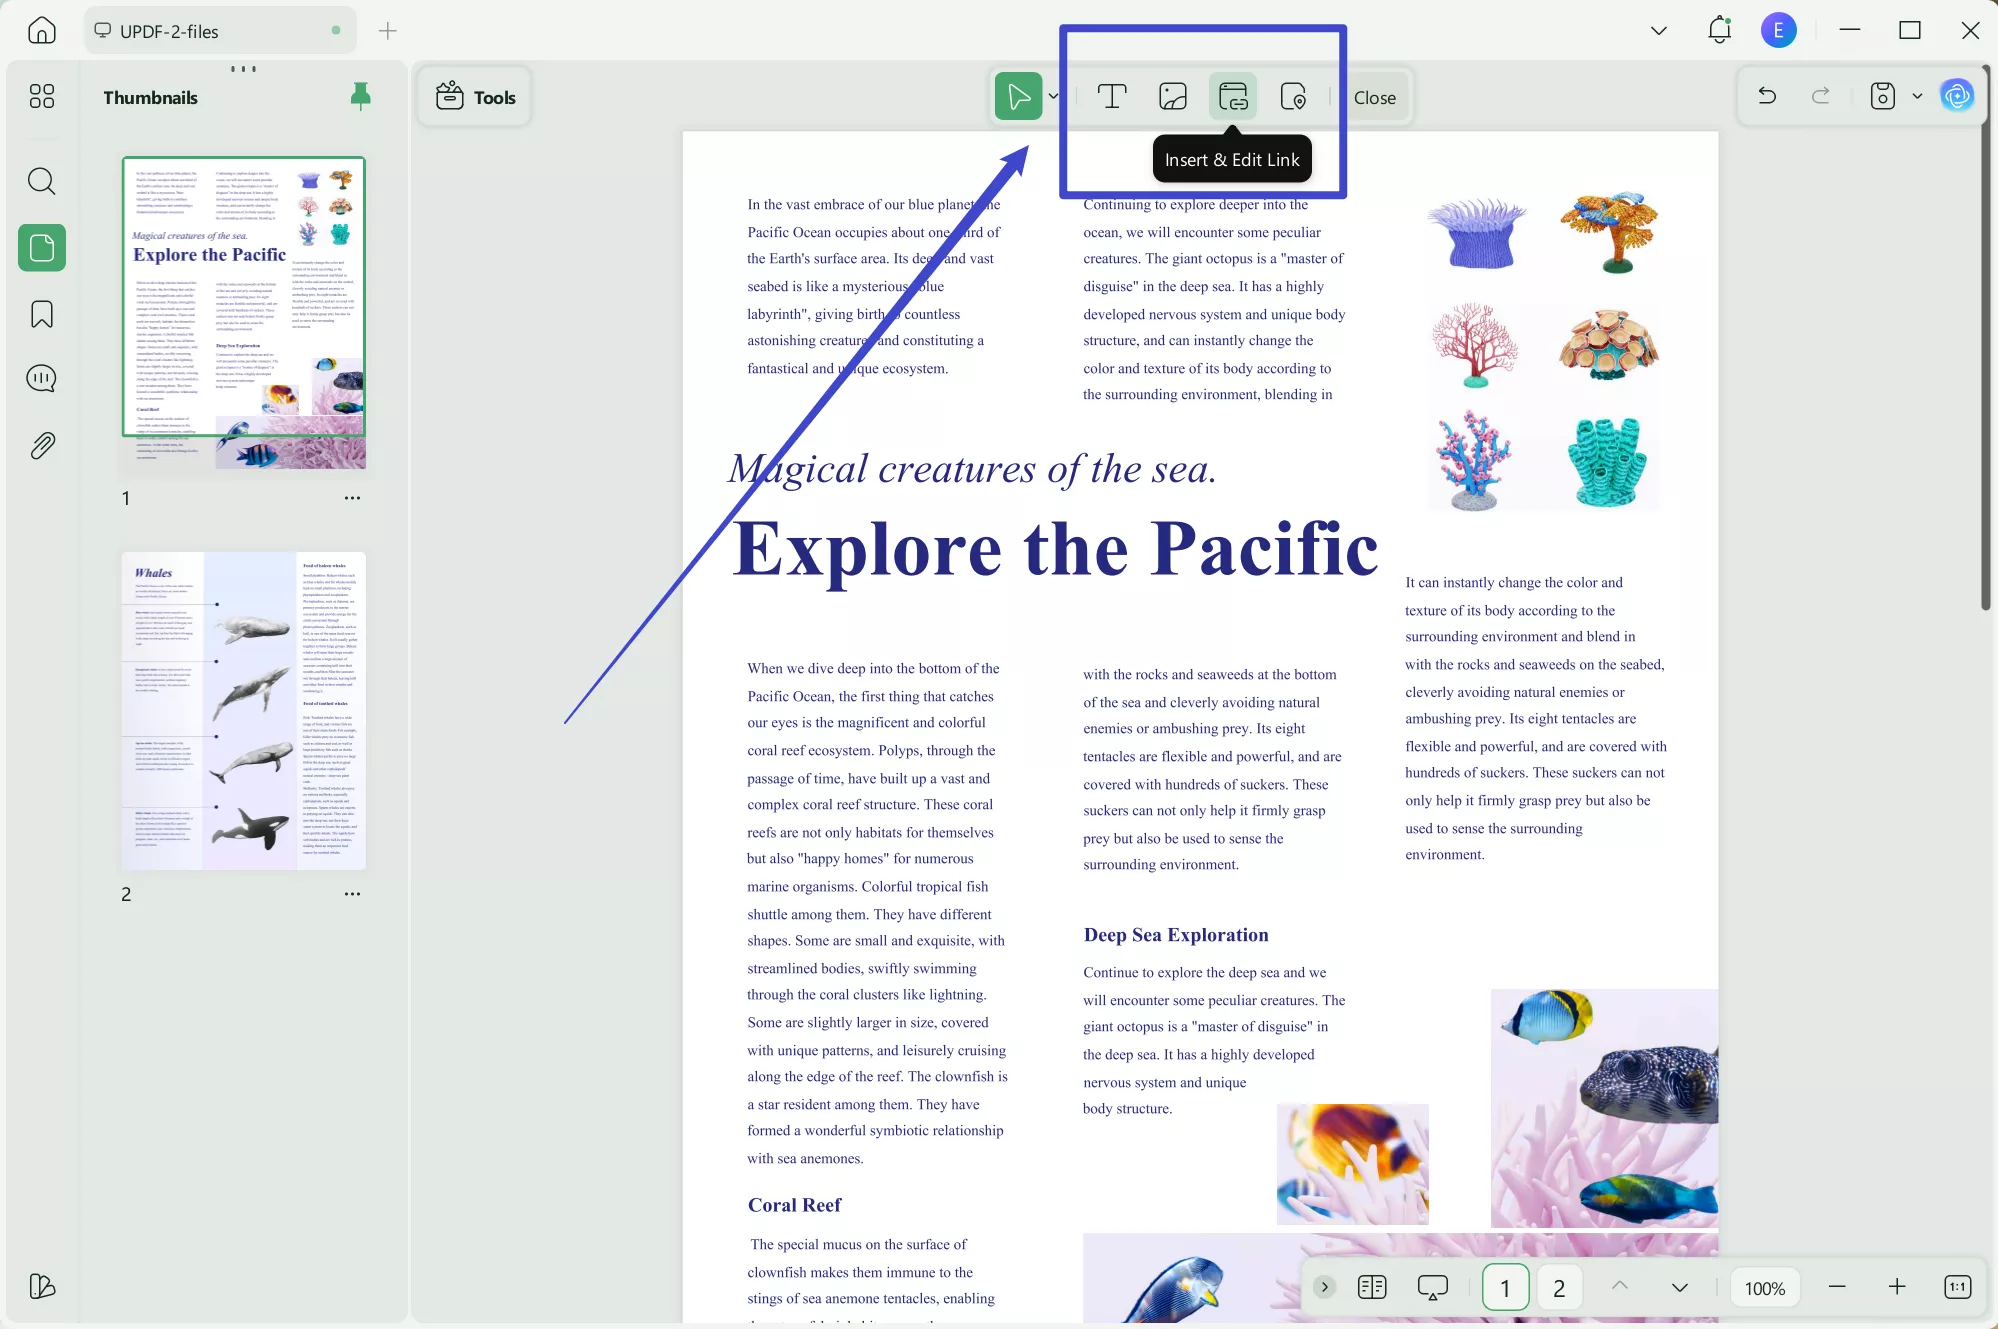1998x1329 pixels.
Task: Open the Attachments paperclip panel
Action: coord(41,446)
